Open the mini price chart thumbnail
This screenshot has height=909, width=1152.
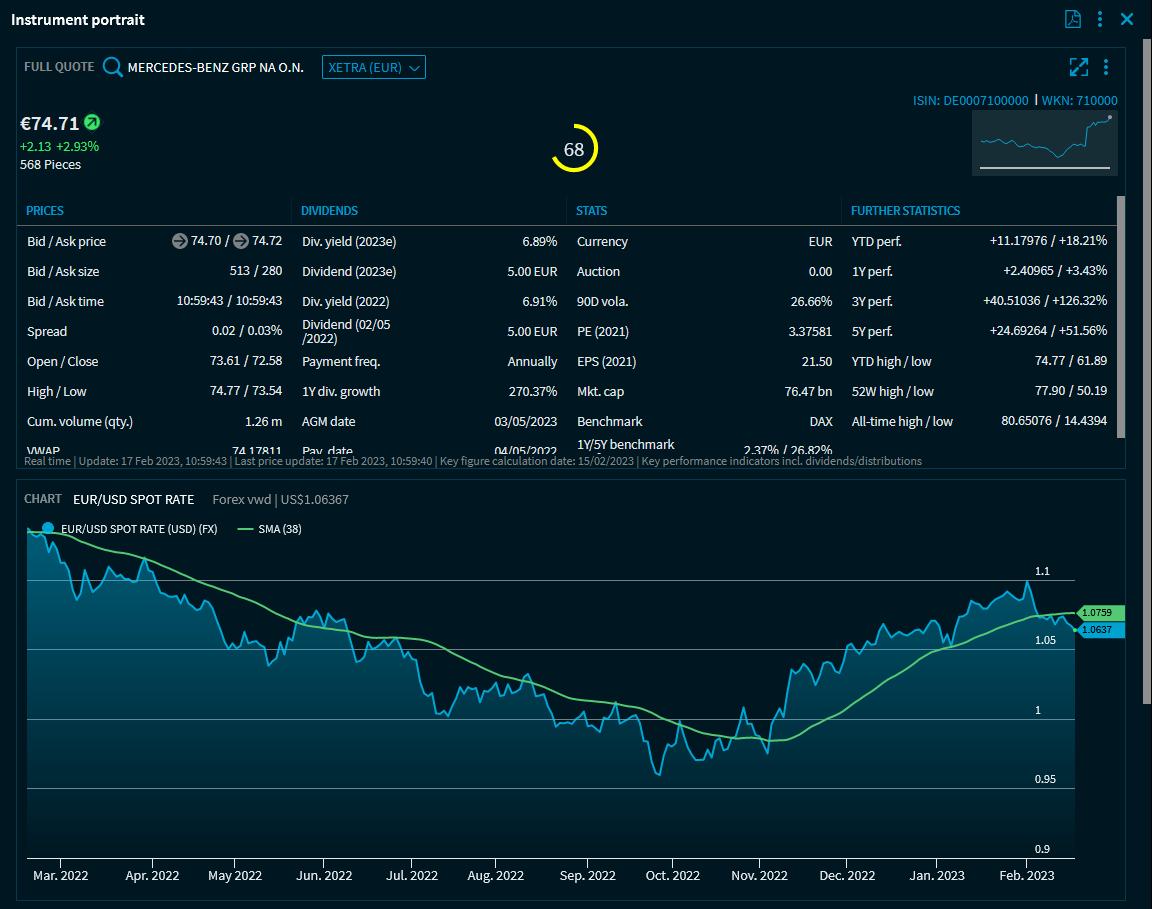point(1045,143)
